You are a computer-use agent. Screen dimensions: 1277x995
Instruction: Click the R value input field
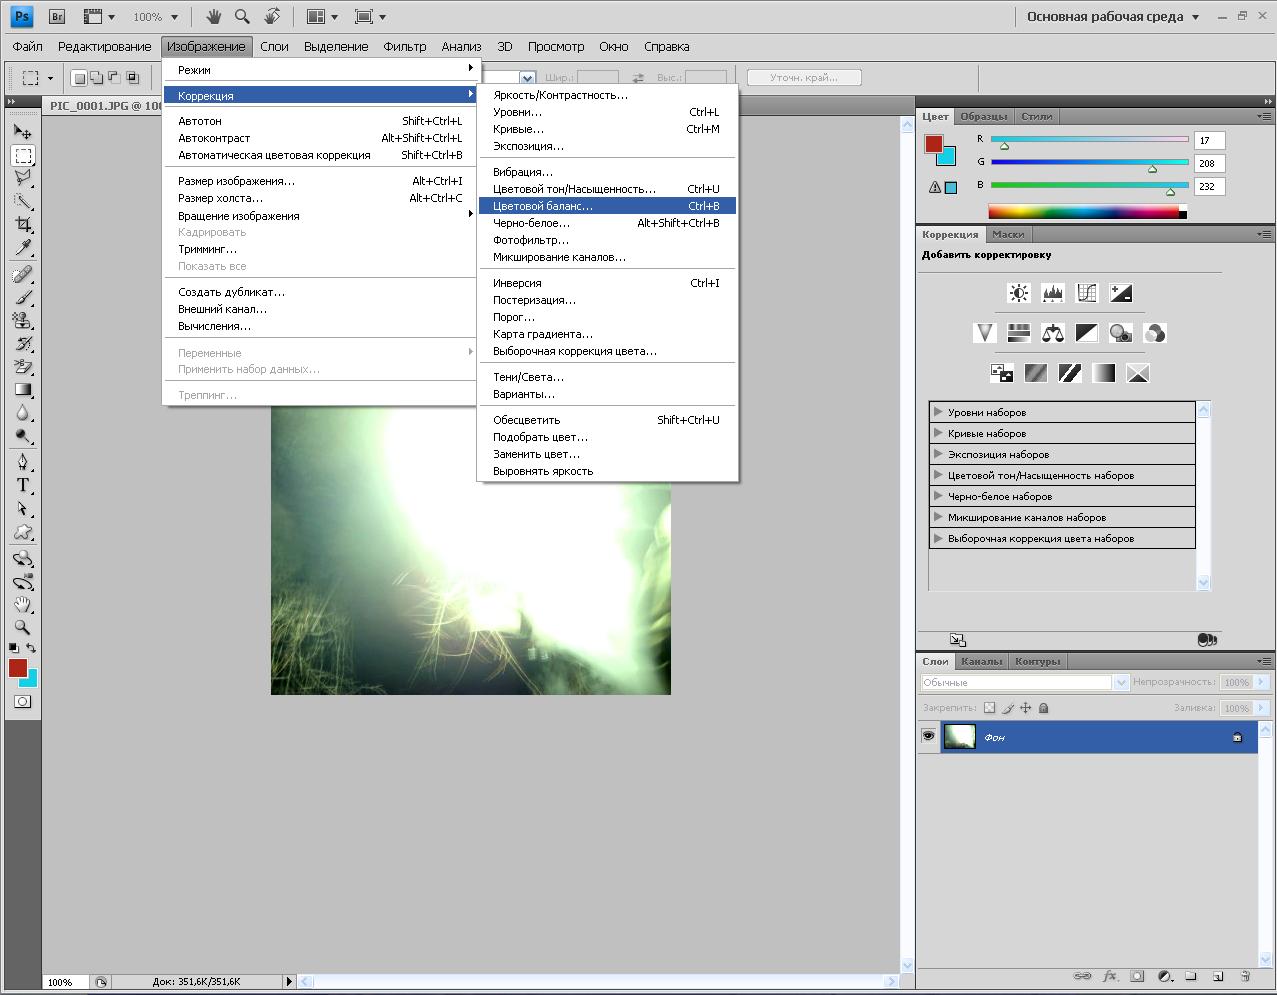1209,141
